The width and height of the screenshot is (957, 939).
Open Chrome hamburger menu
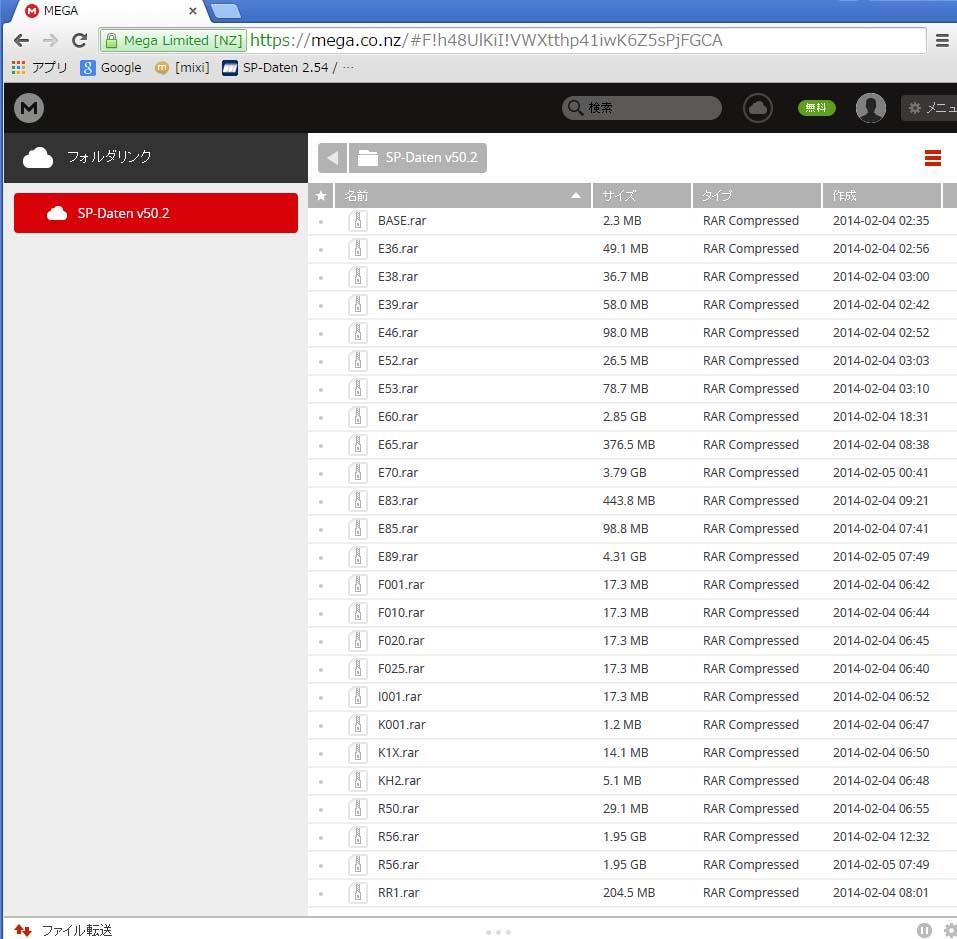click(x=942, y=40)
